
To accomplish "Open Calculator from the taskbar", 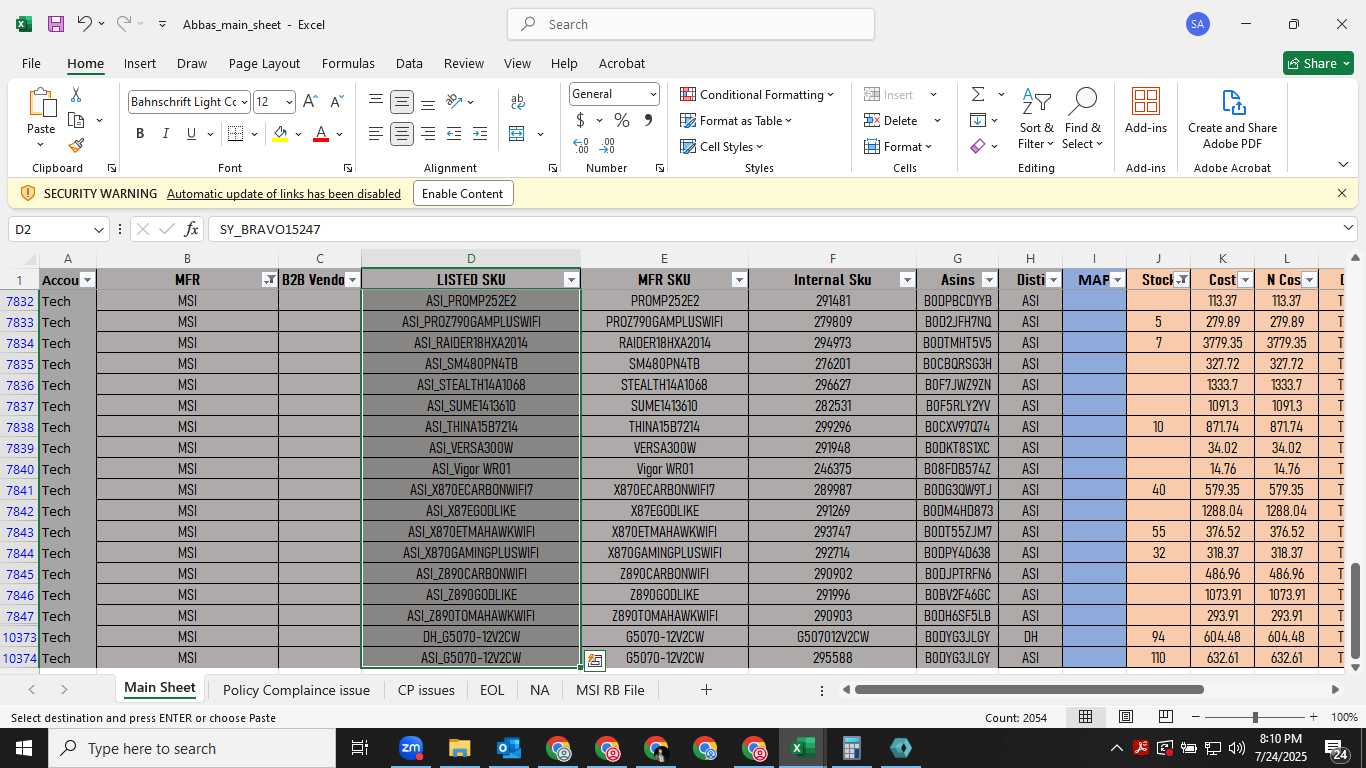I will [851, 748].
